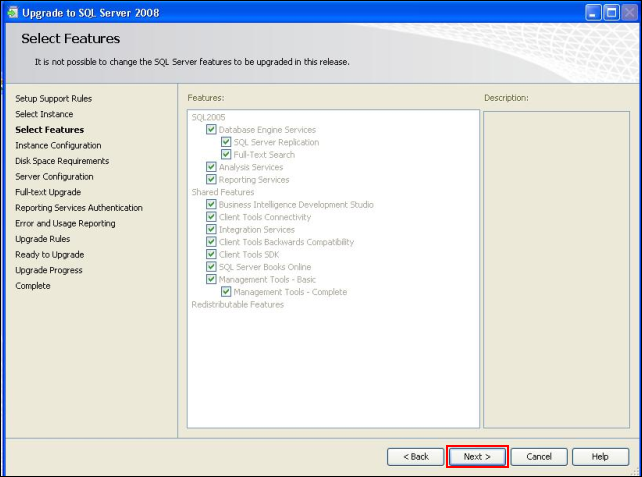Image resolution: width=642 pixels, height=477 pixels.
Task: Toggle Reporting Services checkbox
Action: tap(211, 179)
